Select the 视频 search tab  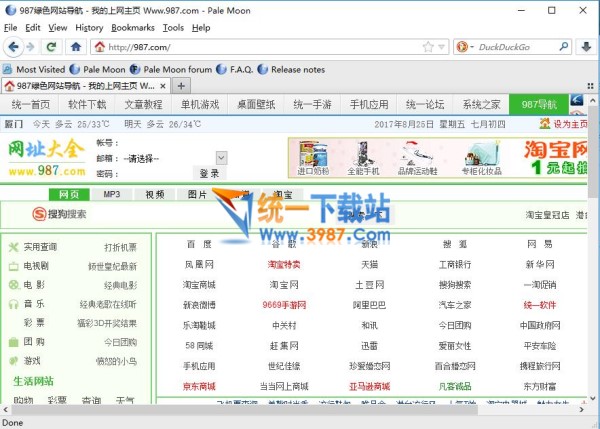tap(155, 194)
